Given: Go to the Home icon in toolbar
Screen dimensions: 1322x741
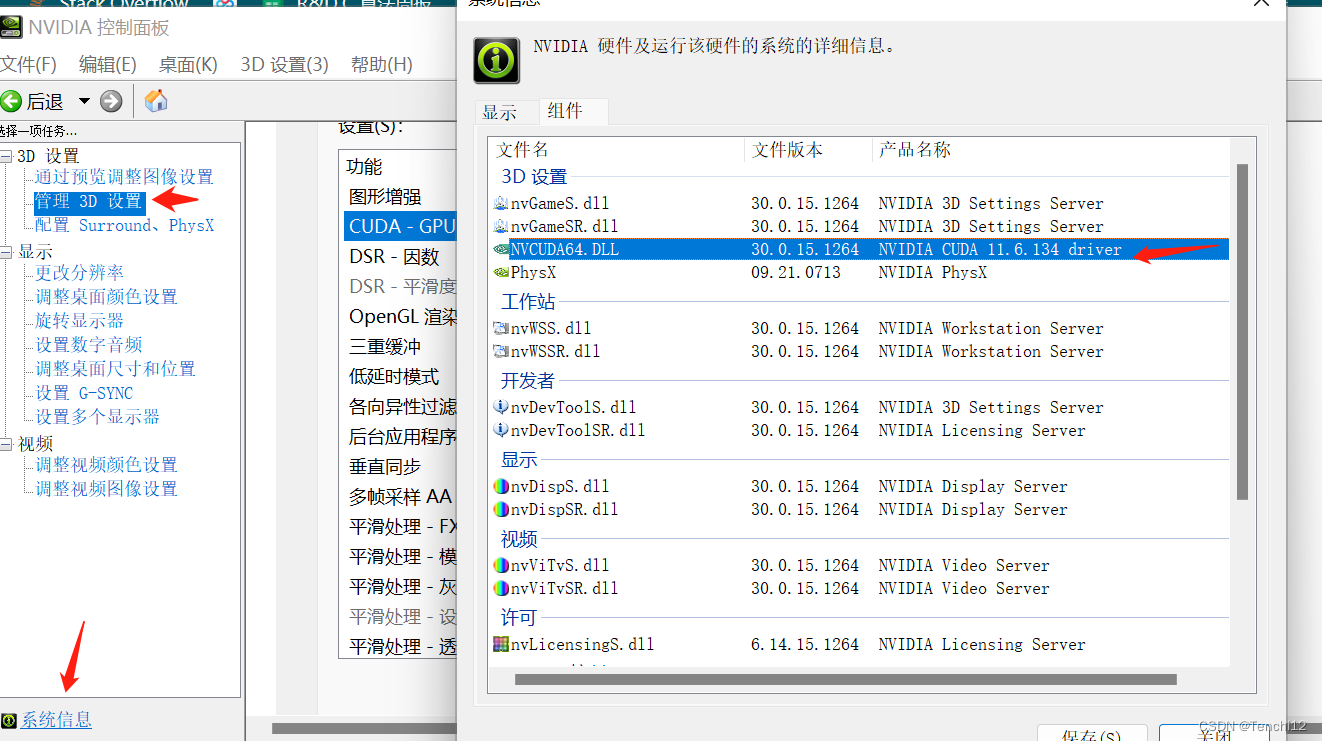Looking at the screenshot, I should click(156, 100).
